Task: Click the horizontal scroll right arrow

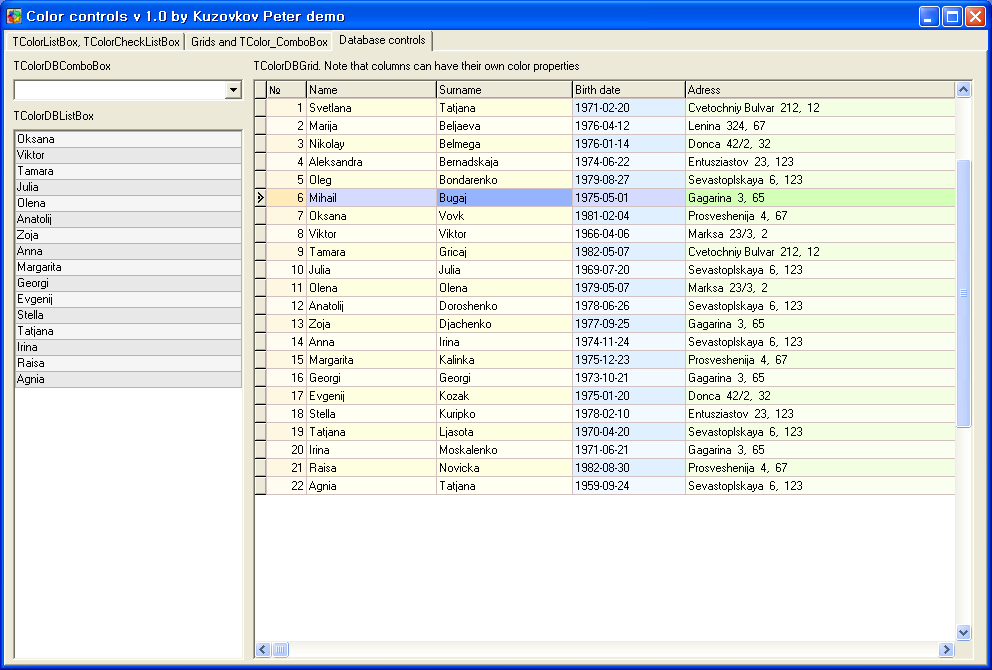Action: [946, 649]
